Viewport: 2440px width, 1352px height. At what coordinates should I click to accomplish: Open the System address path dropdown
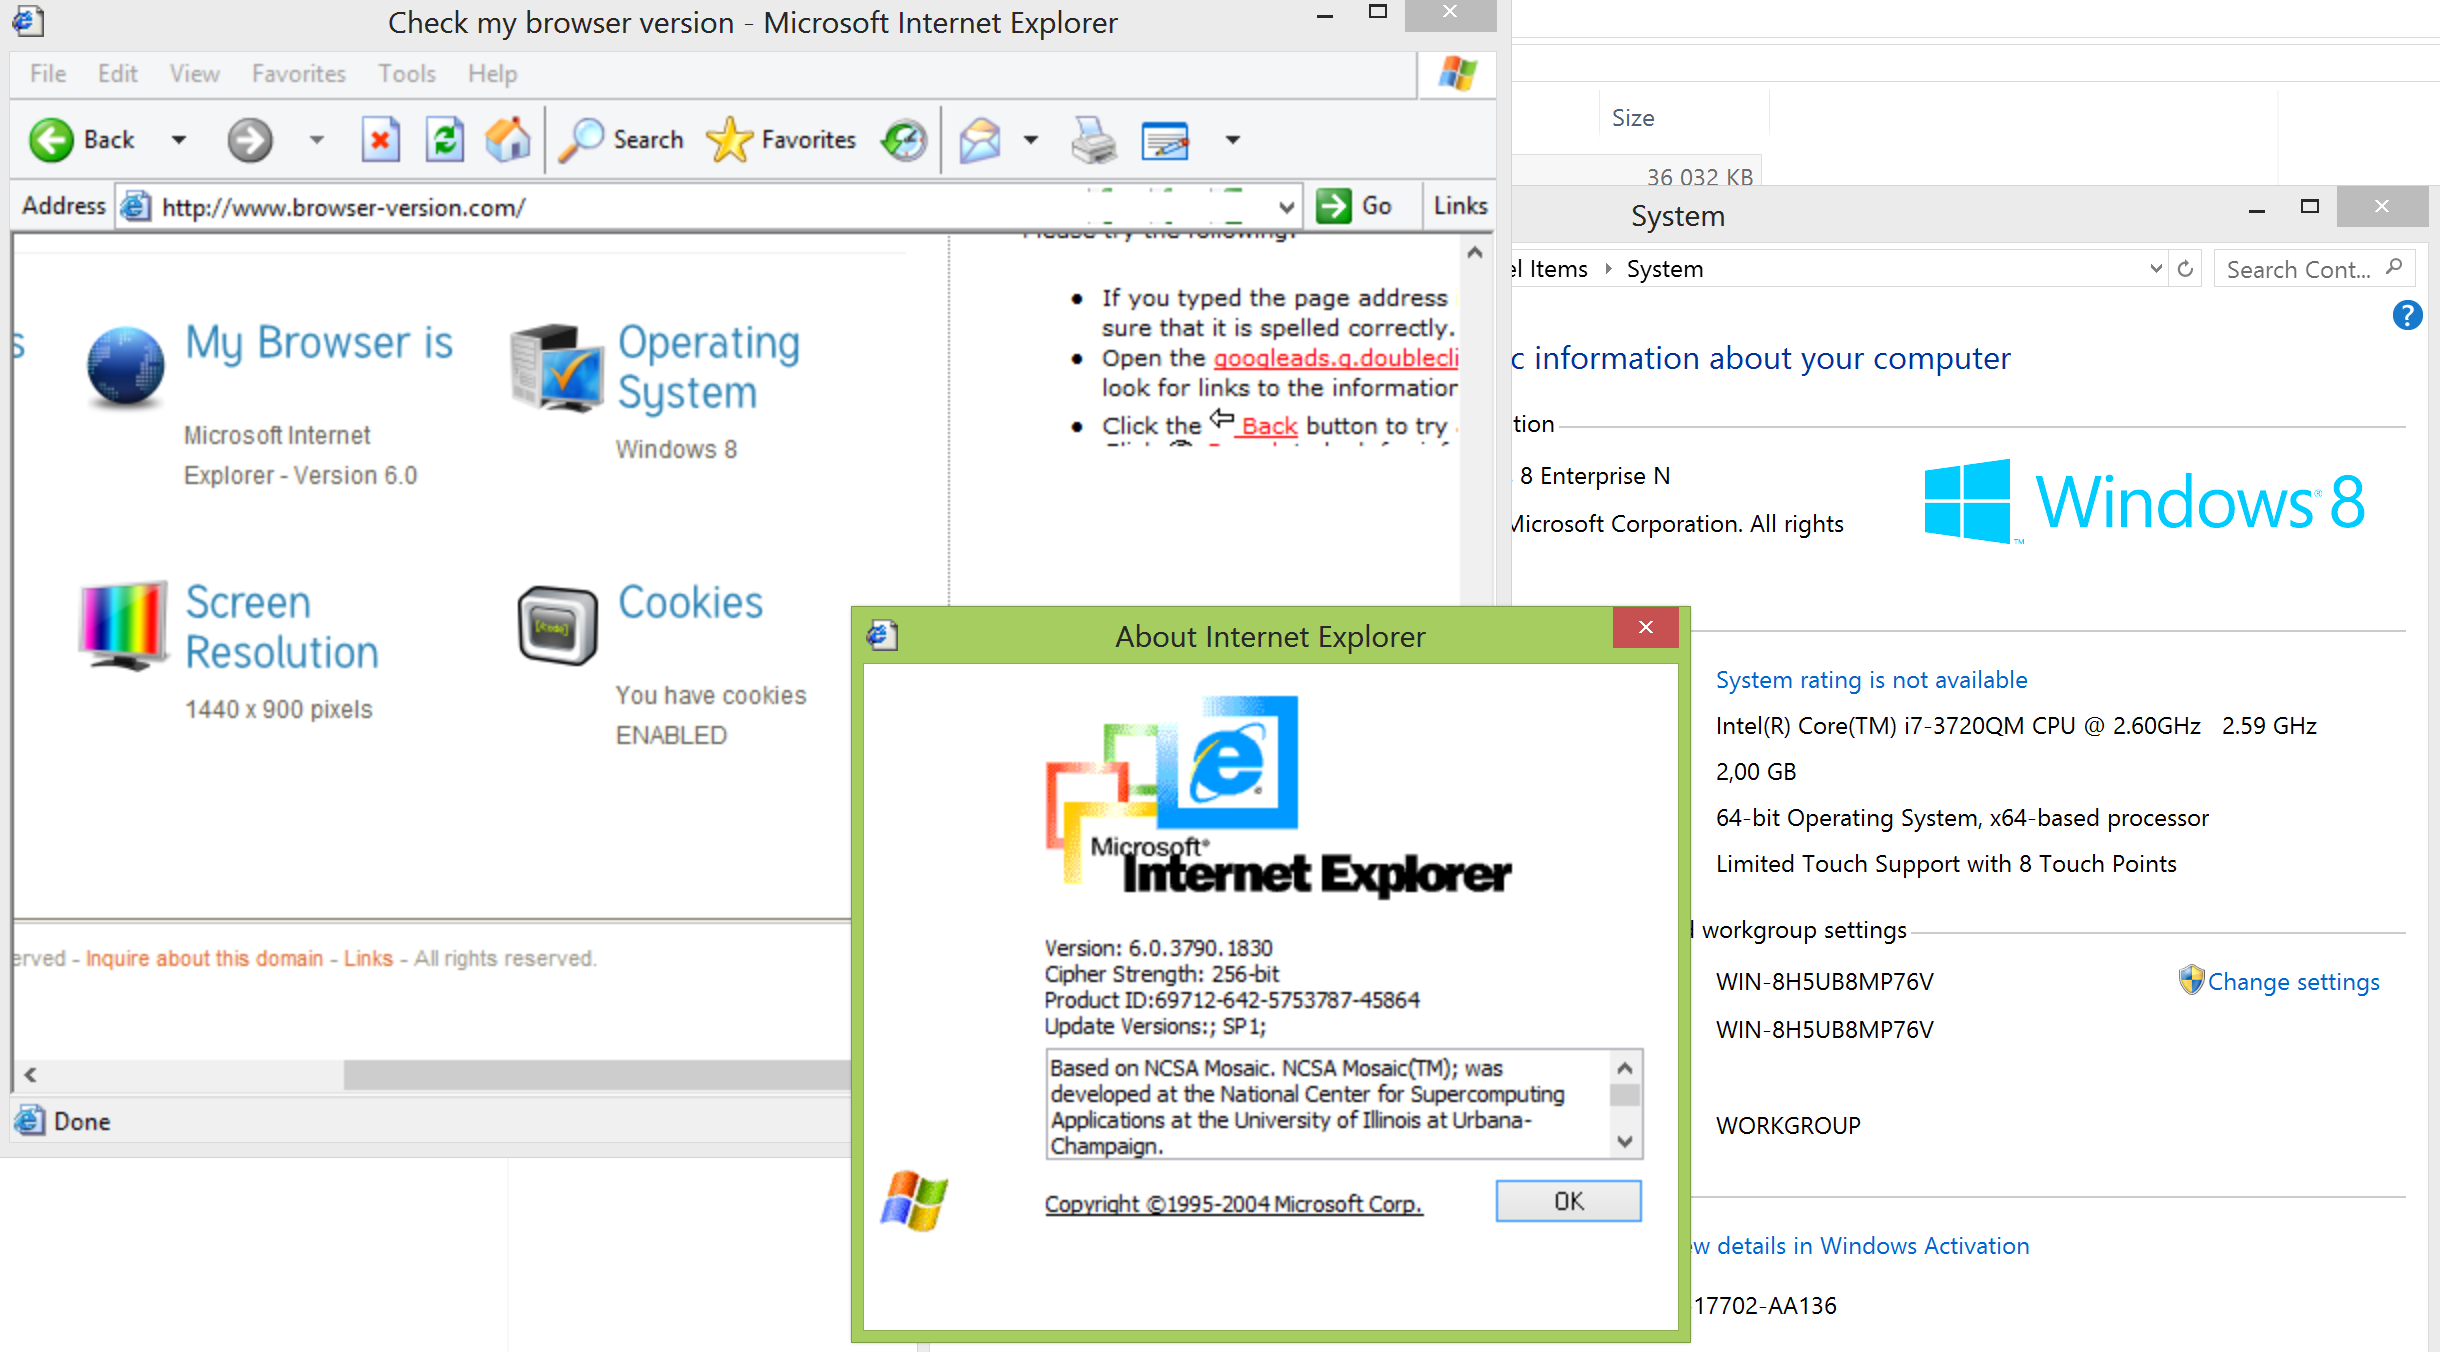[2156, 269]
